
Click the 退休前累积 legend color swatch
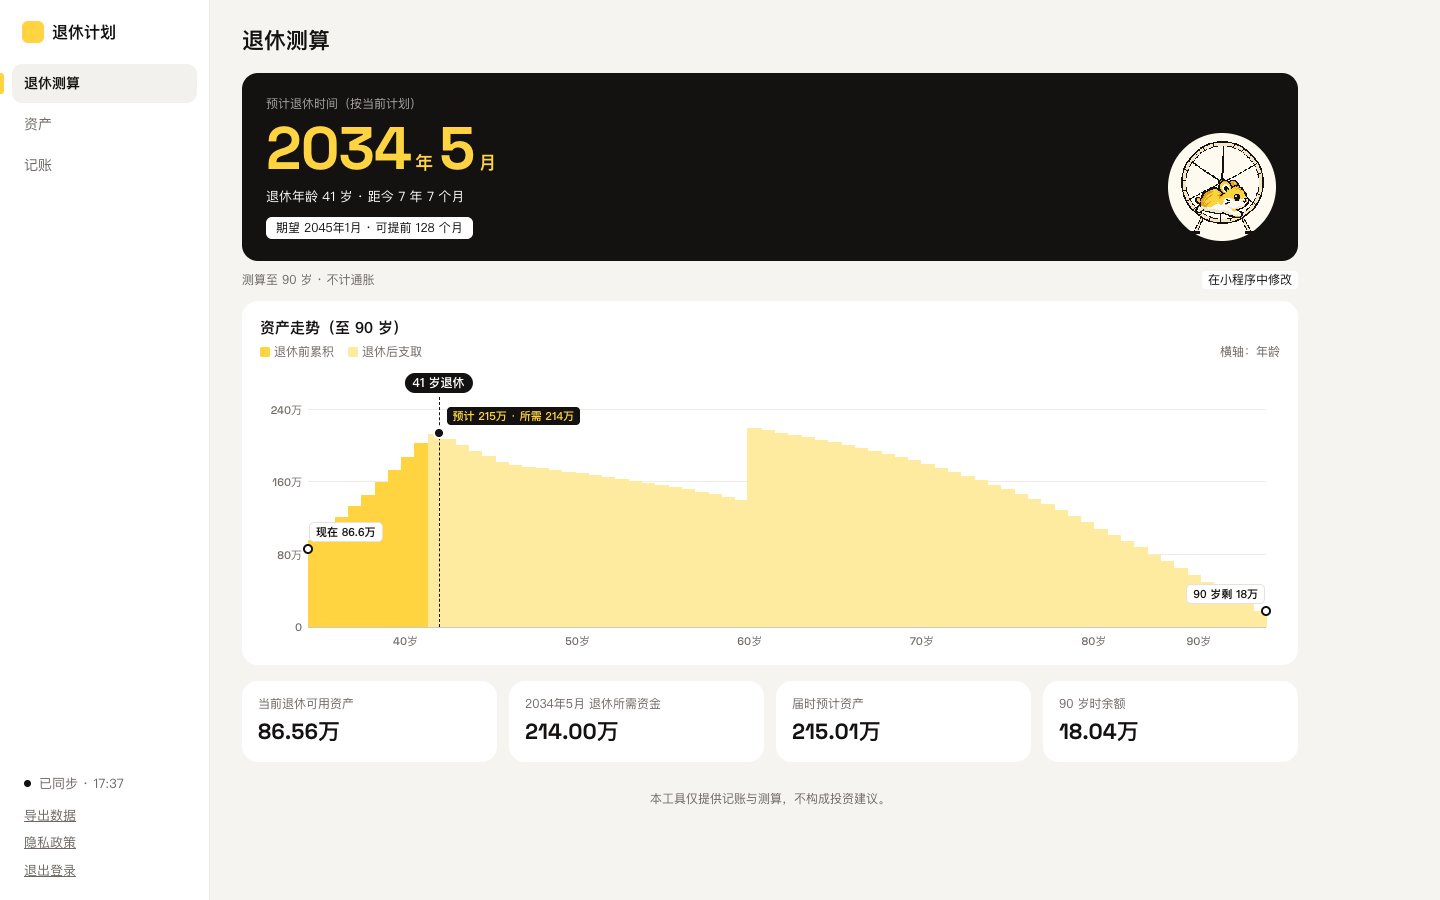[x=265, y=352]
